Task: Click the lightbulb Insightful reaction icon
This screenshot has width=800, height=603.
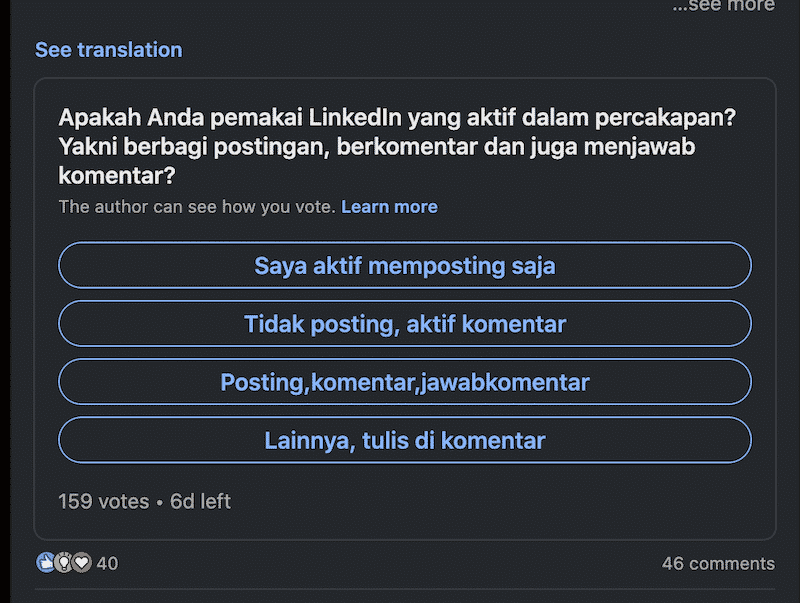Action: 63,563
